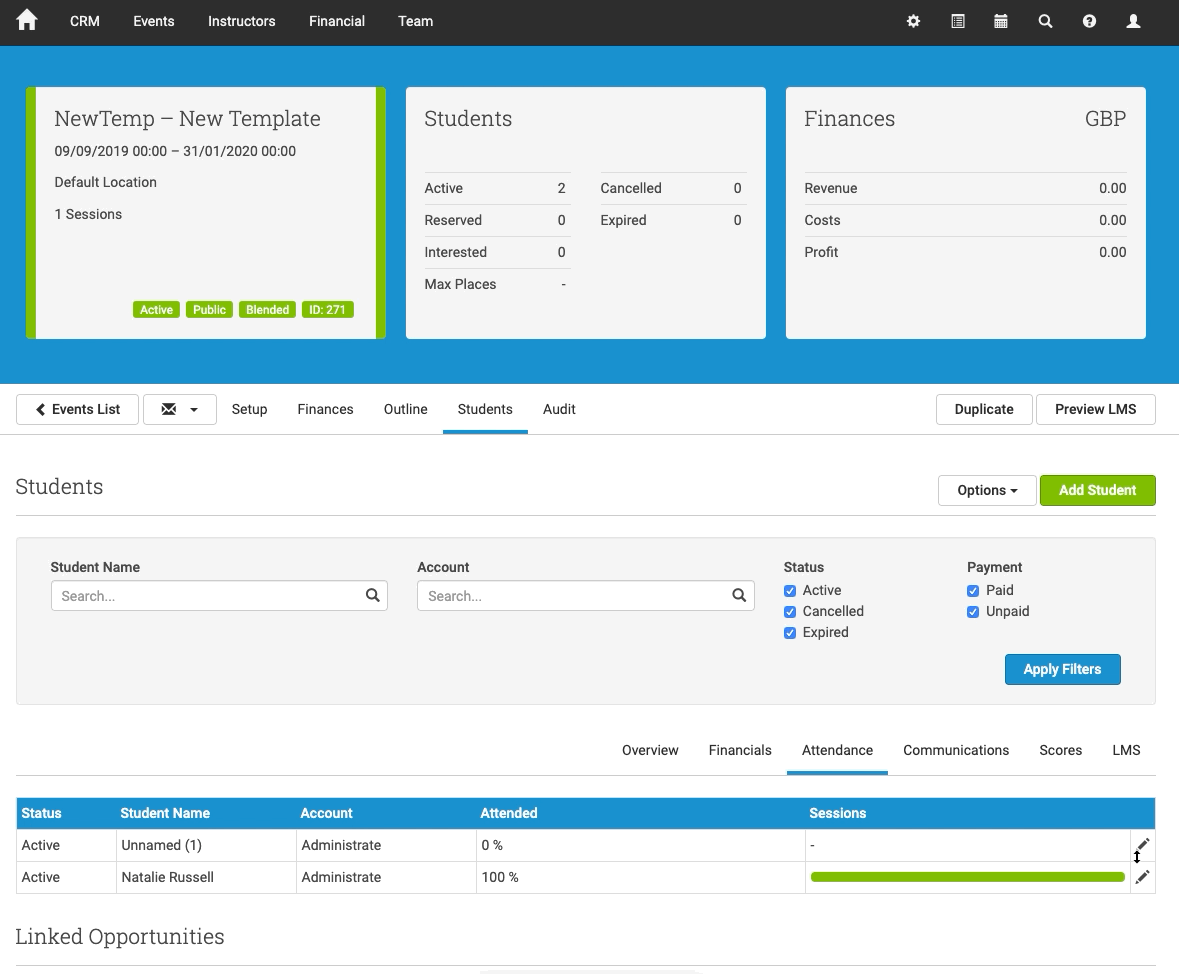Click the Add Student button
Image resolution: width=1179 pixels, height=974 pixels.
1097,490
